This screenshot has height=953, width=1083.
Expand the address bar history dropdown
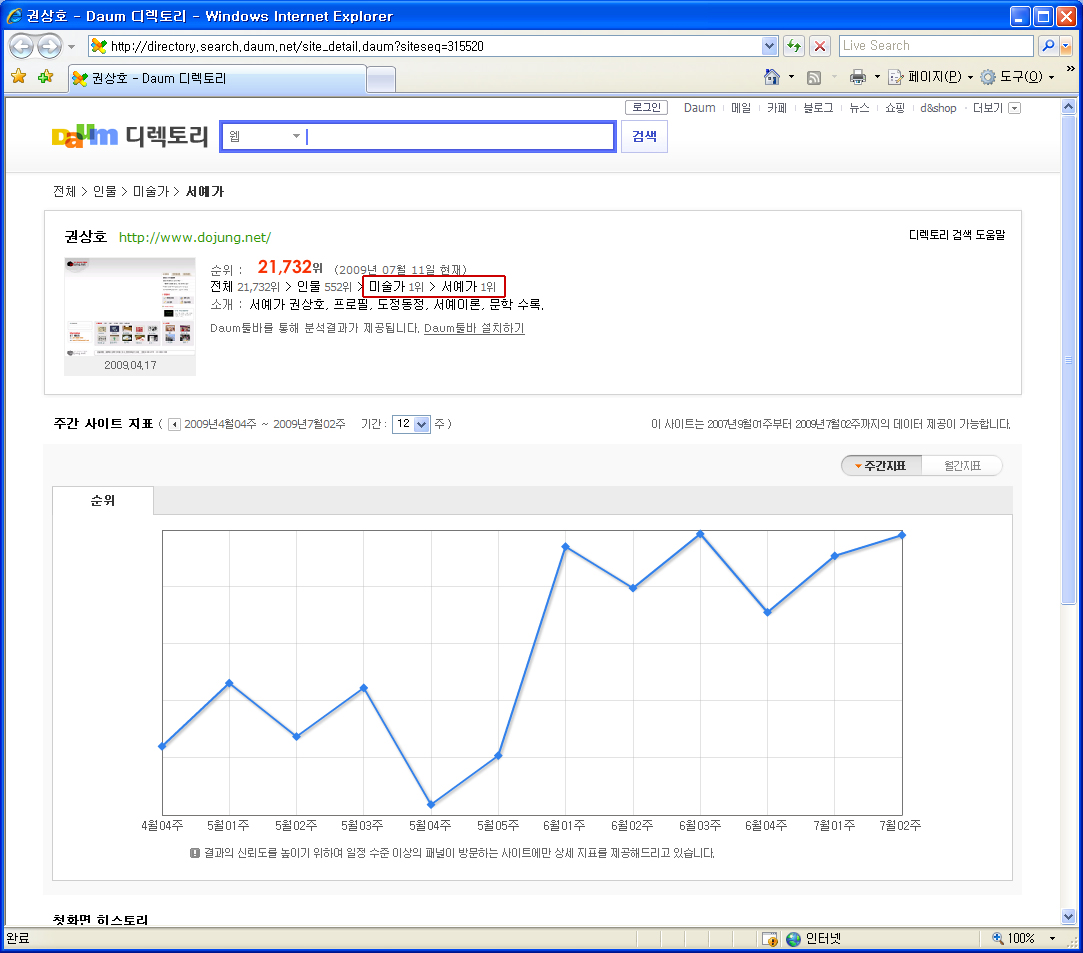coord(769,46)
